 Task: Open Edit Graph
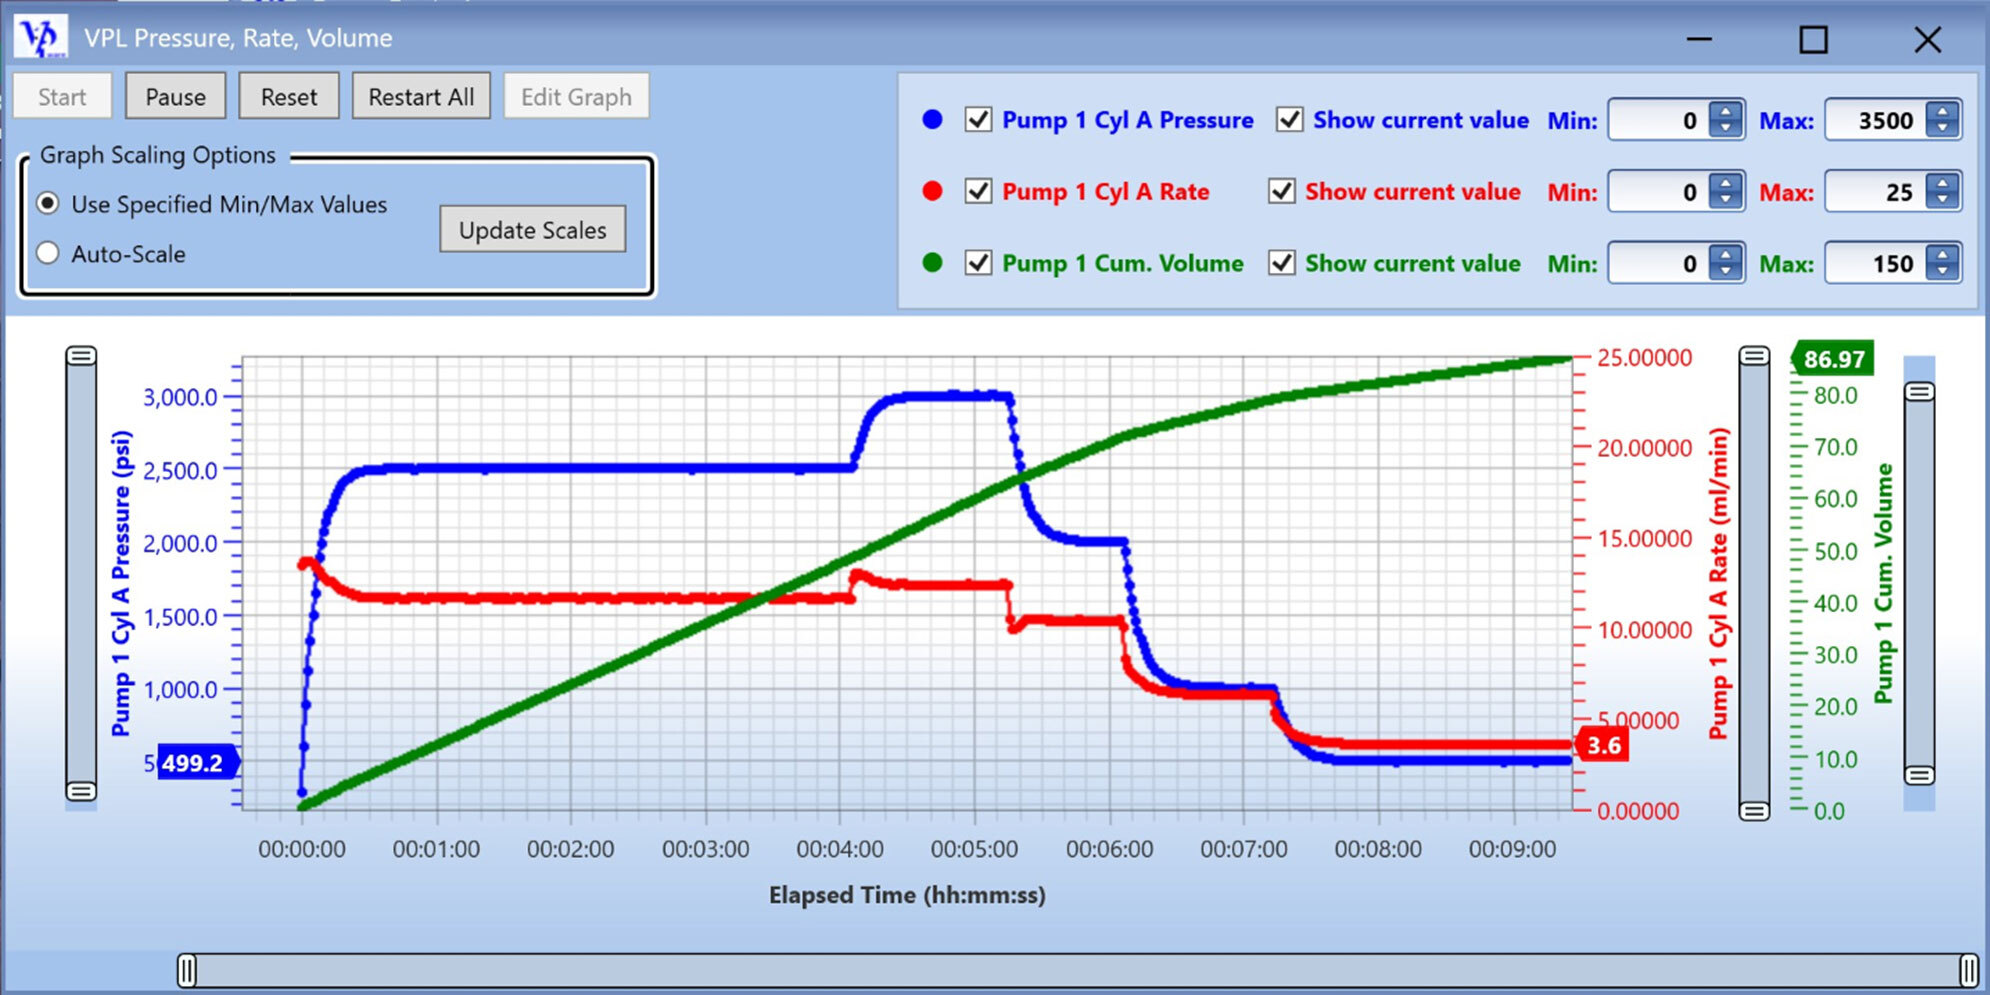click(x=576, y=97)
